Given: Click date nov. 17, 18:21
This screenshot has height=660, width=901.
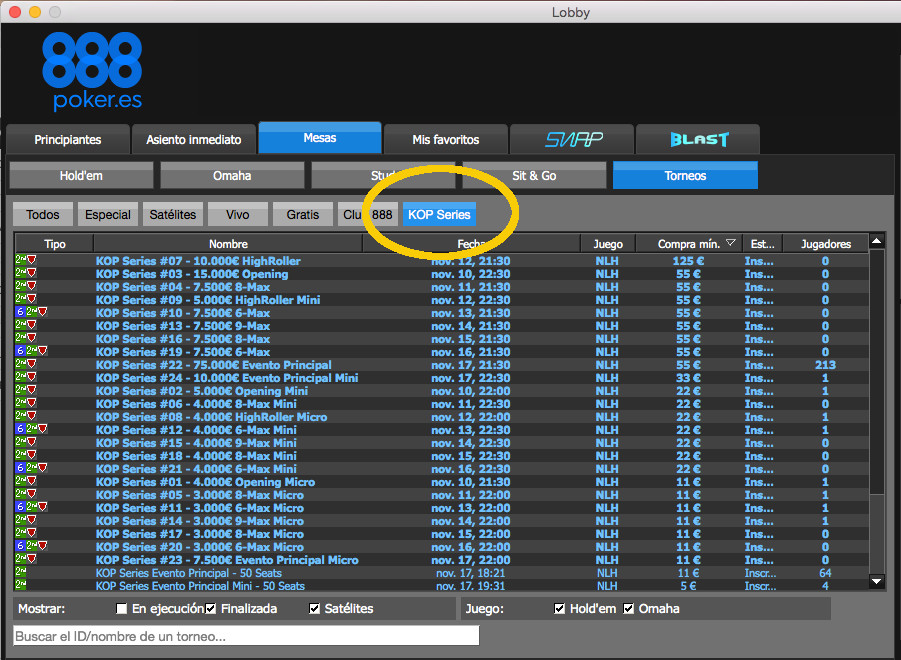Looking at the screenshot, I should coord(471,573).
